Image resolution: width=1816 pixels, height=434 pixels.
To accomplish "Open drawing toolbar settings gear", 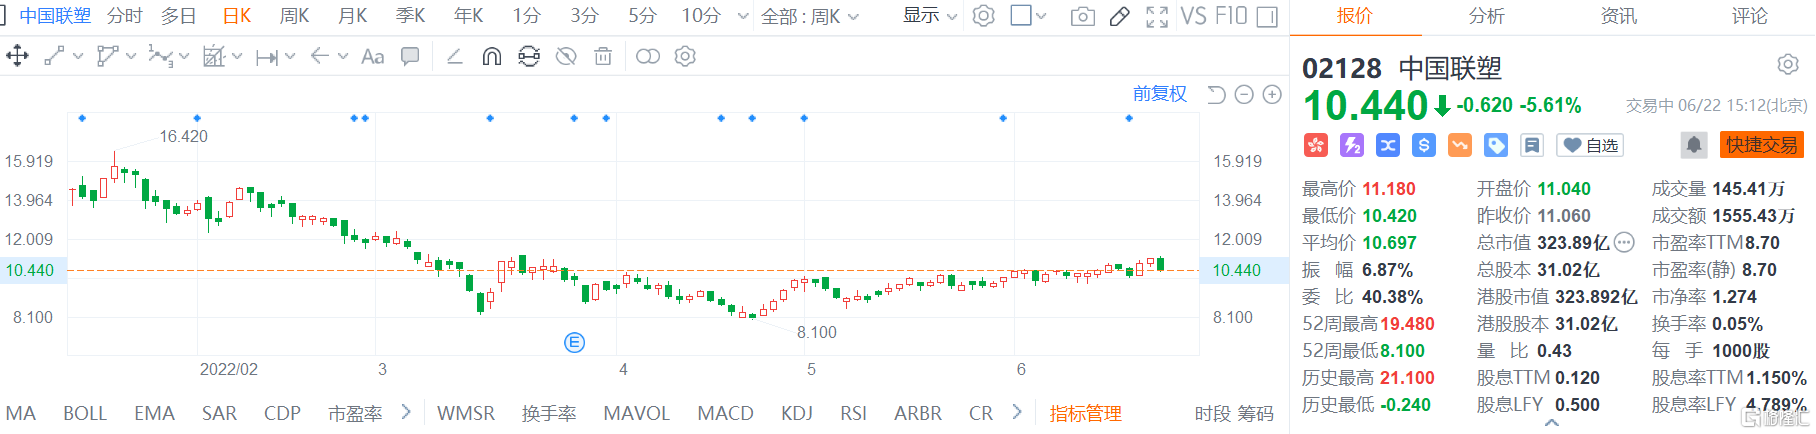I will [685, 56].
